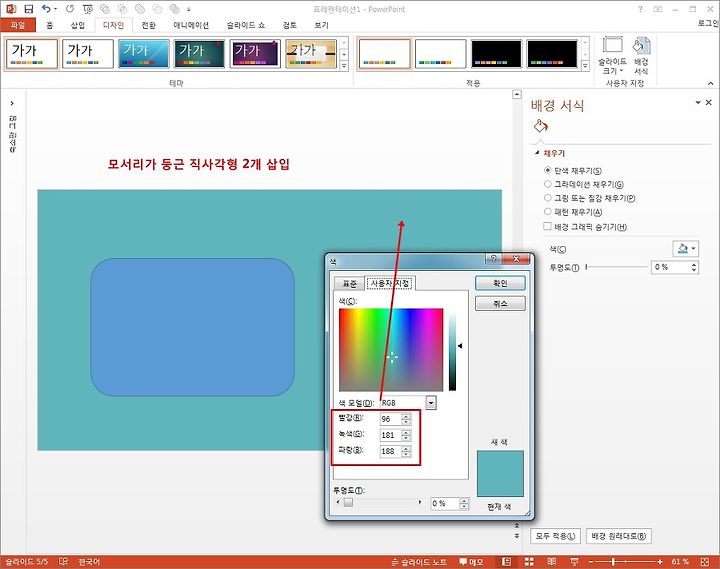Viewport: 720px width, 569px height.
Task: Open the Slide Size (슬라이드 크기) option
Action: (x=612, y=55)
